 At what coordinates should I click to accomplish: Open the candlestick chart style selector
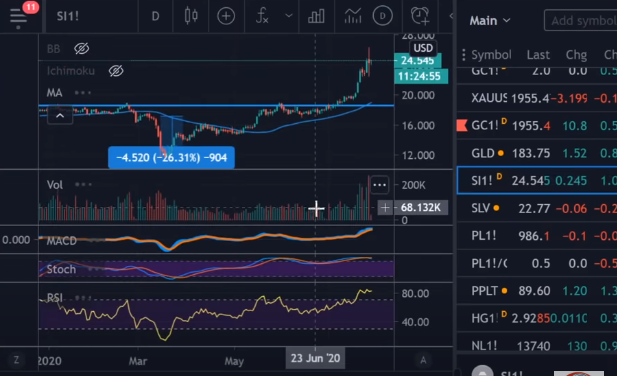191,16
